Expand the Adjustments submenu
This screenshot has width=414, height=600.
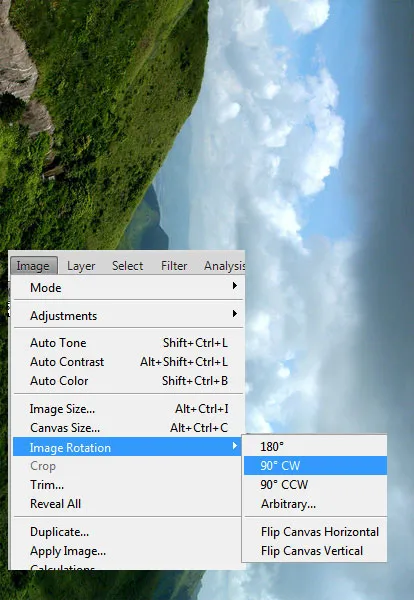click(x=128, y=315)
